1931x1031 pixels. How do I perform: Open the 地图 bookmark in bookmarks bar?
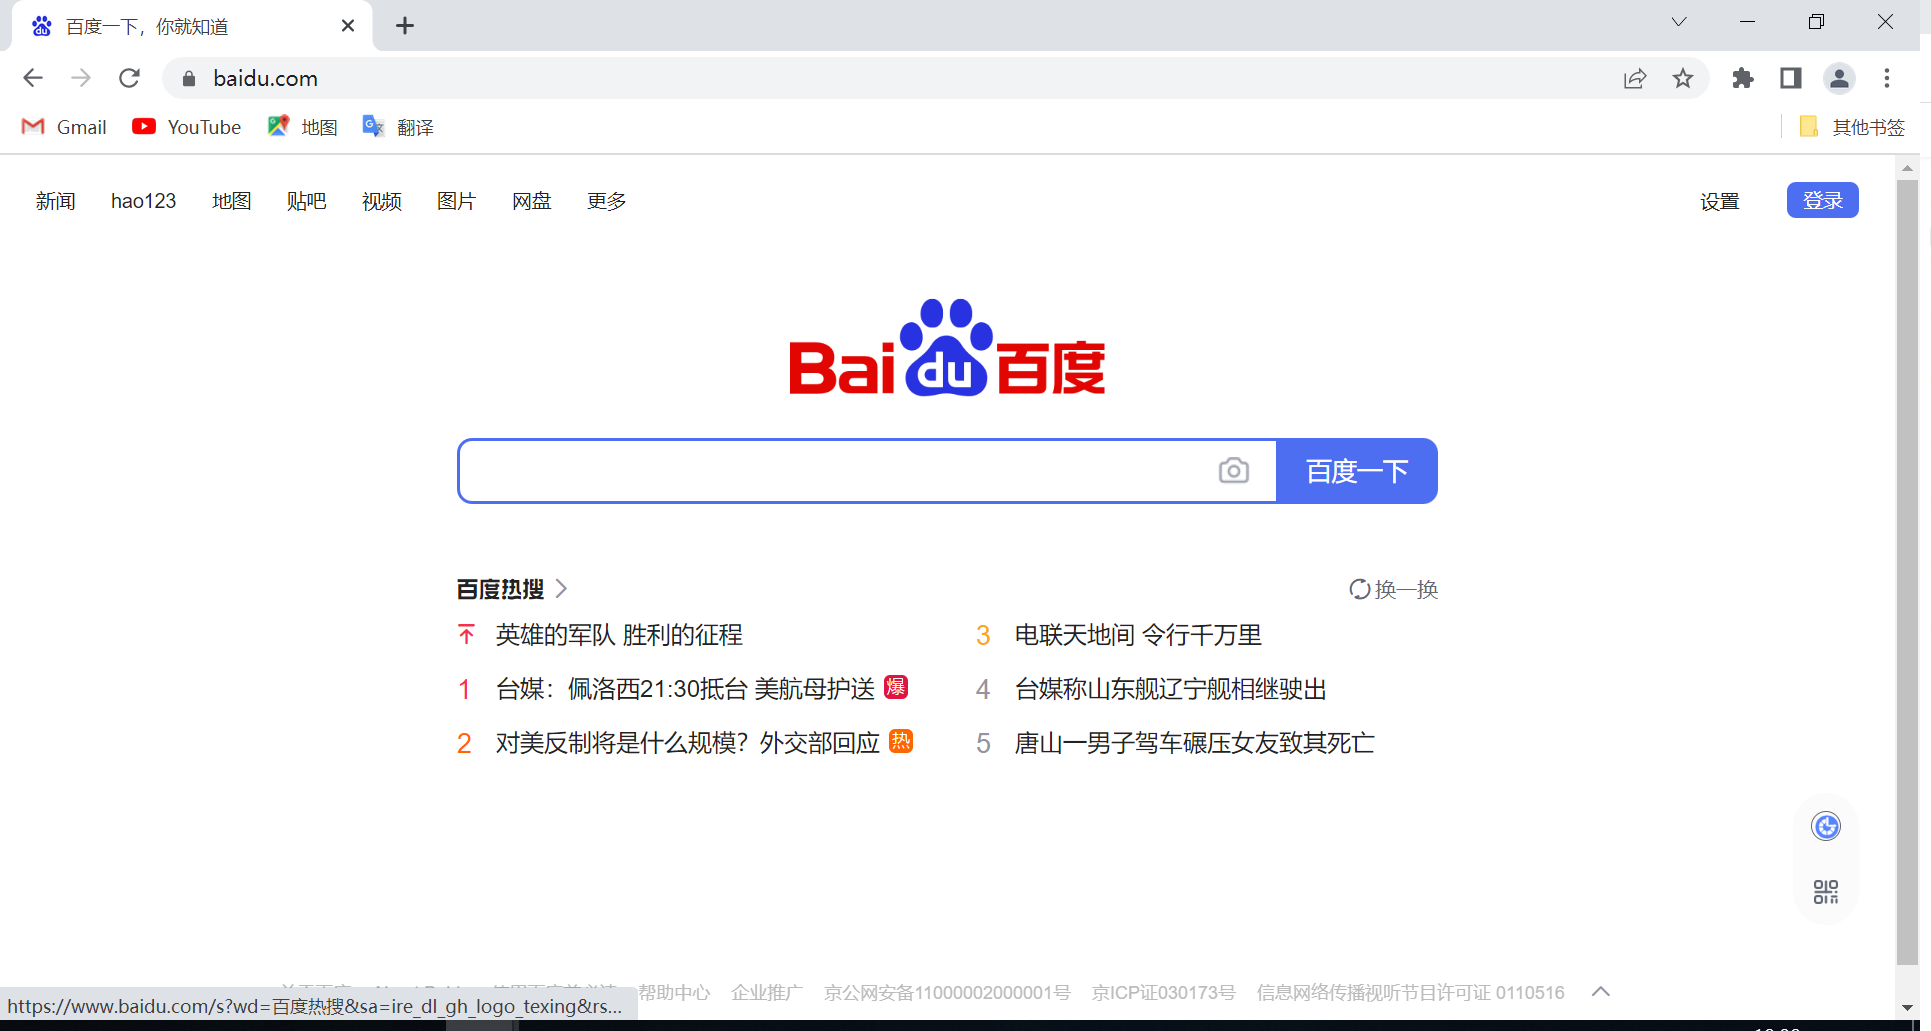click(x=303, y=127)
